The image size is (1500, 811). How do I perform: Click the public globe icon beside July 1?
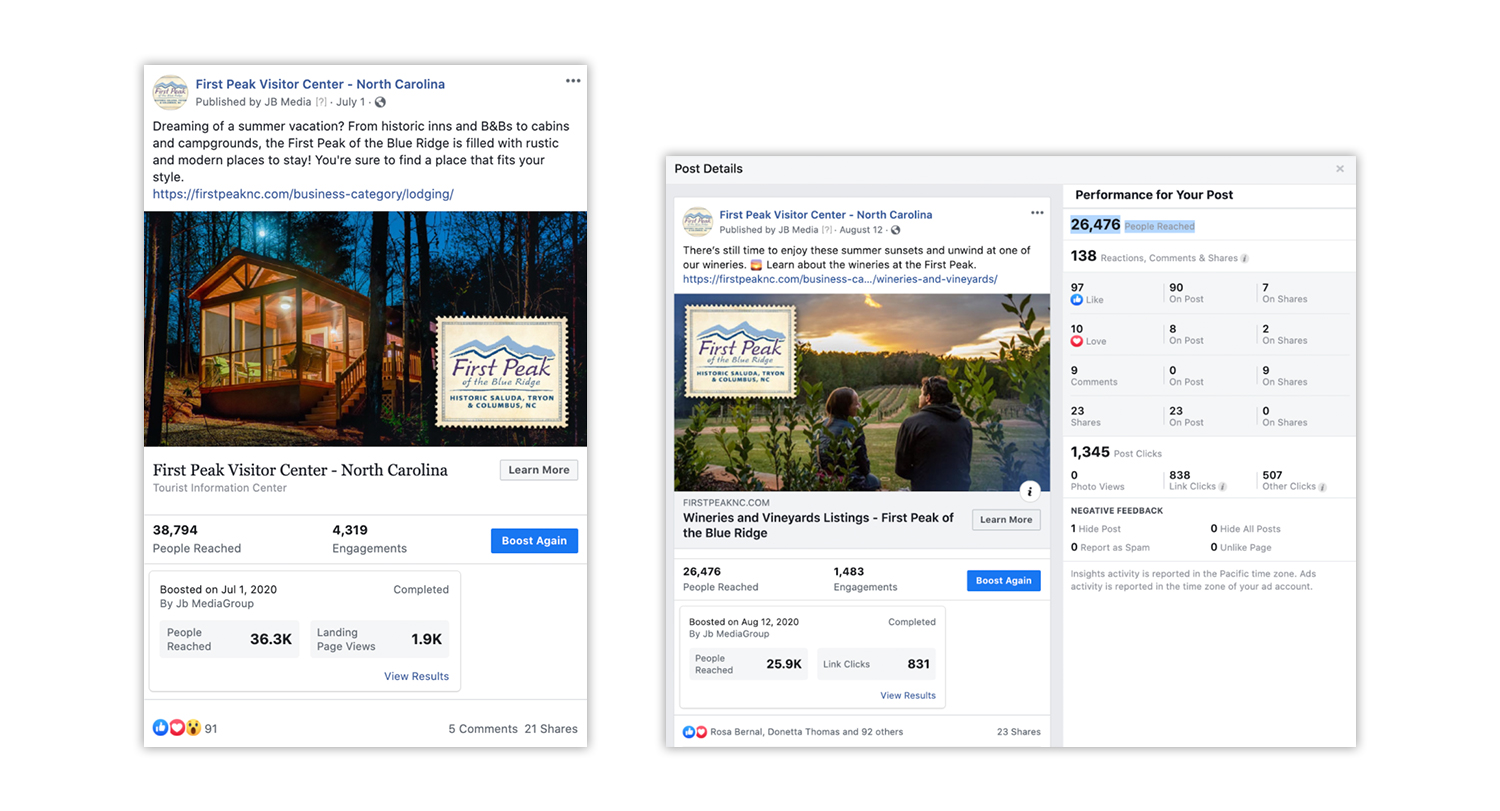380,102
